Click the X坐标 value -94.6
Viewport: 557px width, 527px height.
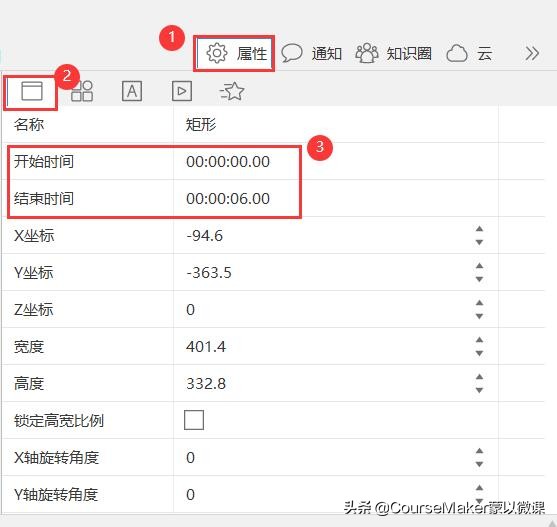click(205, 236)
